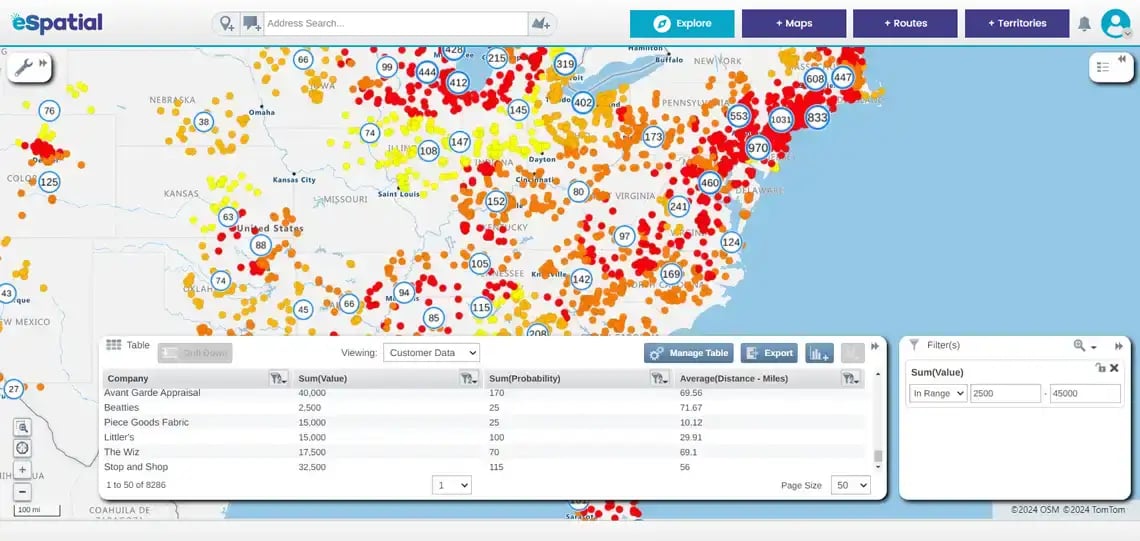
Task: Select the Beatties row
Action: coord(484,407)
